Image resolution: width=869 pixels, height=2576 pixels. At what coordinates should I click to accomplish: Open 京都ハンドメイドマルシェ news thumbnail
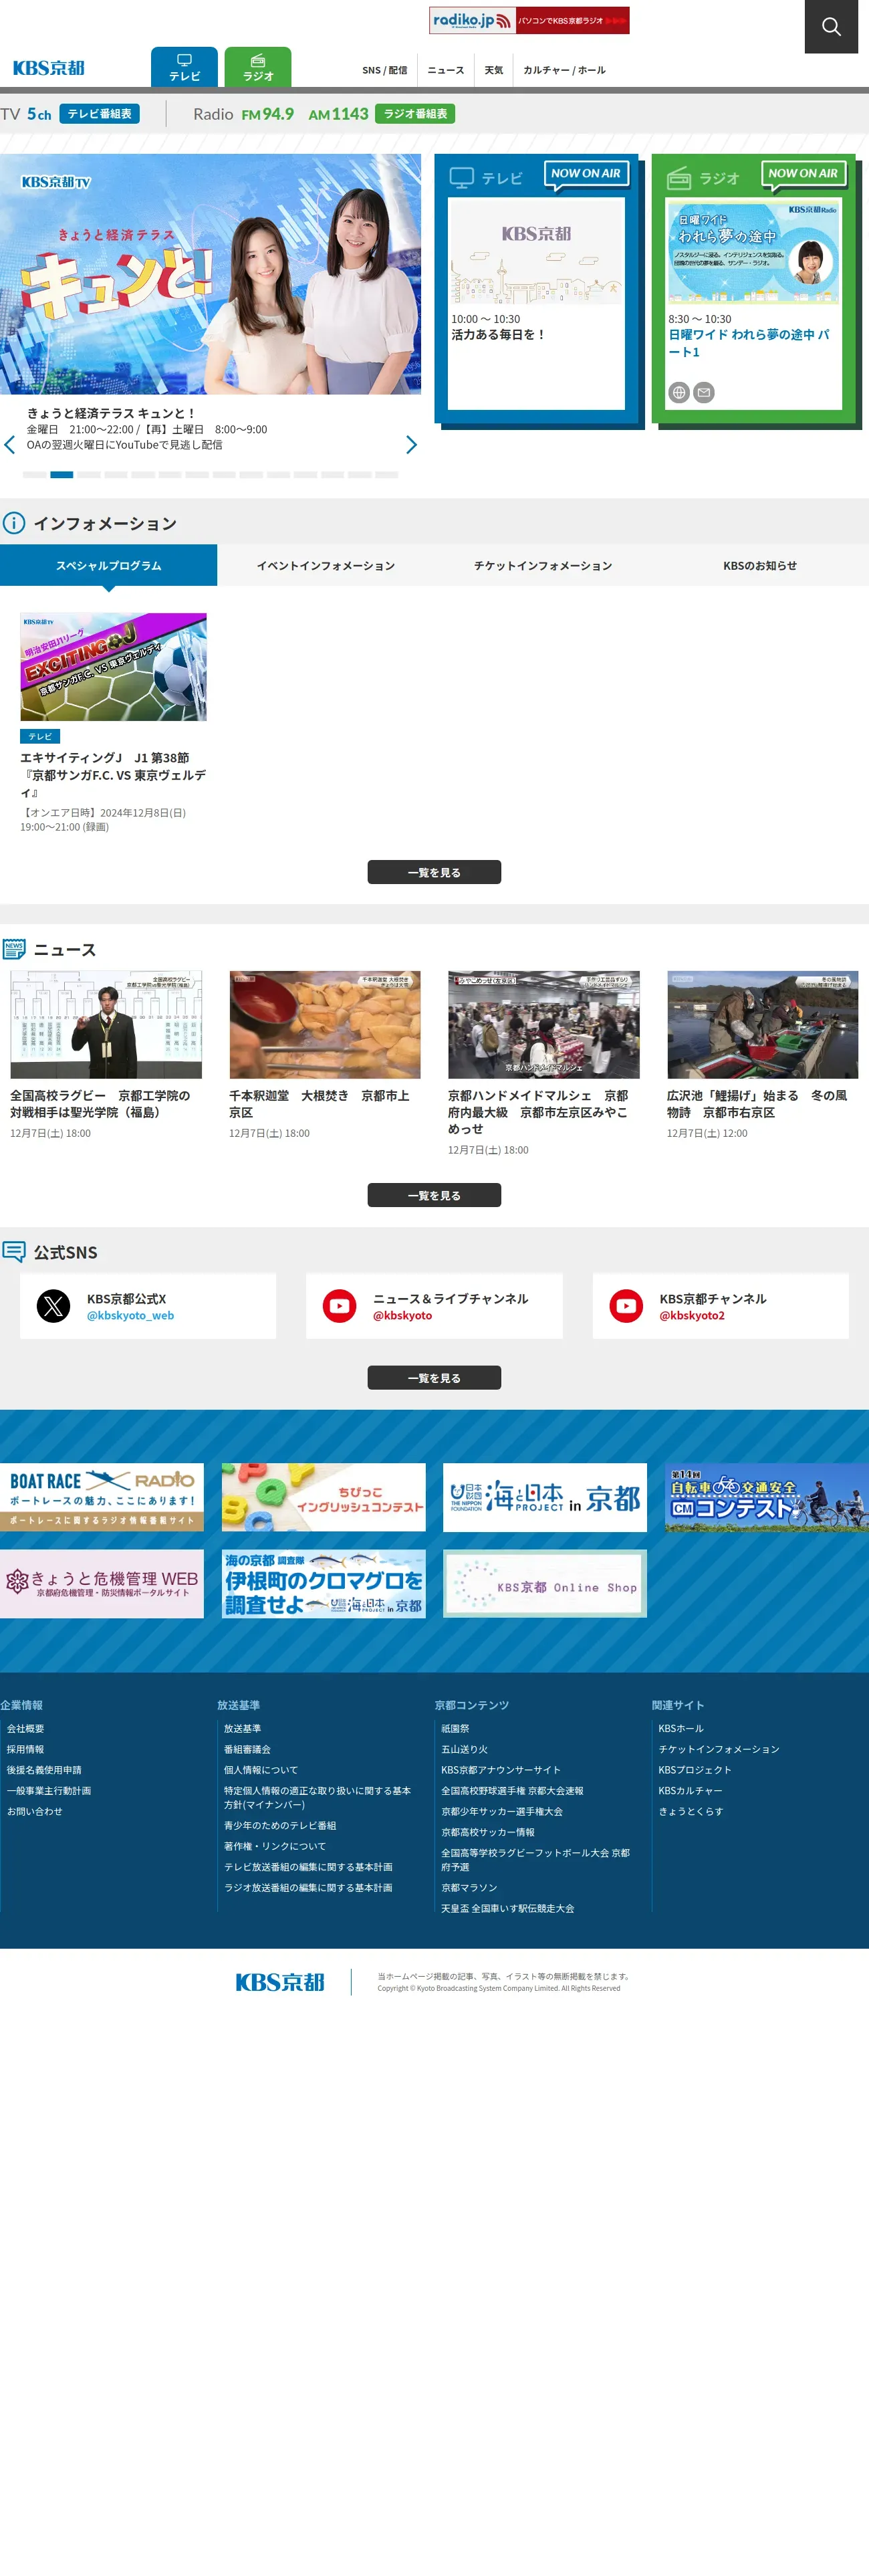[544, 1025]
